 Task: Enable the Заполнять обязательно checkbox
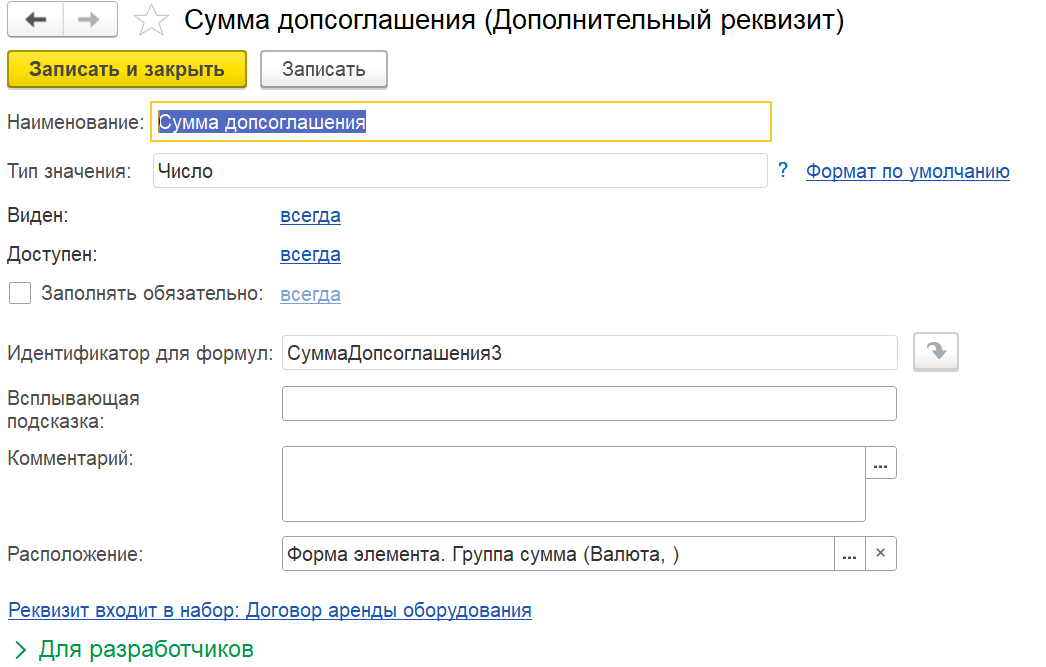tap(19, 294)
